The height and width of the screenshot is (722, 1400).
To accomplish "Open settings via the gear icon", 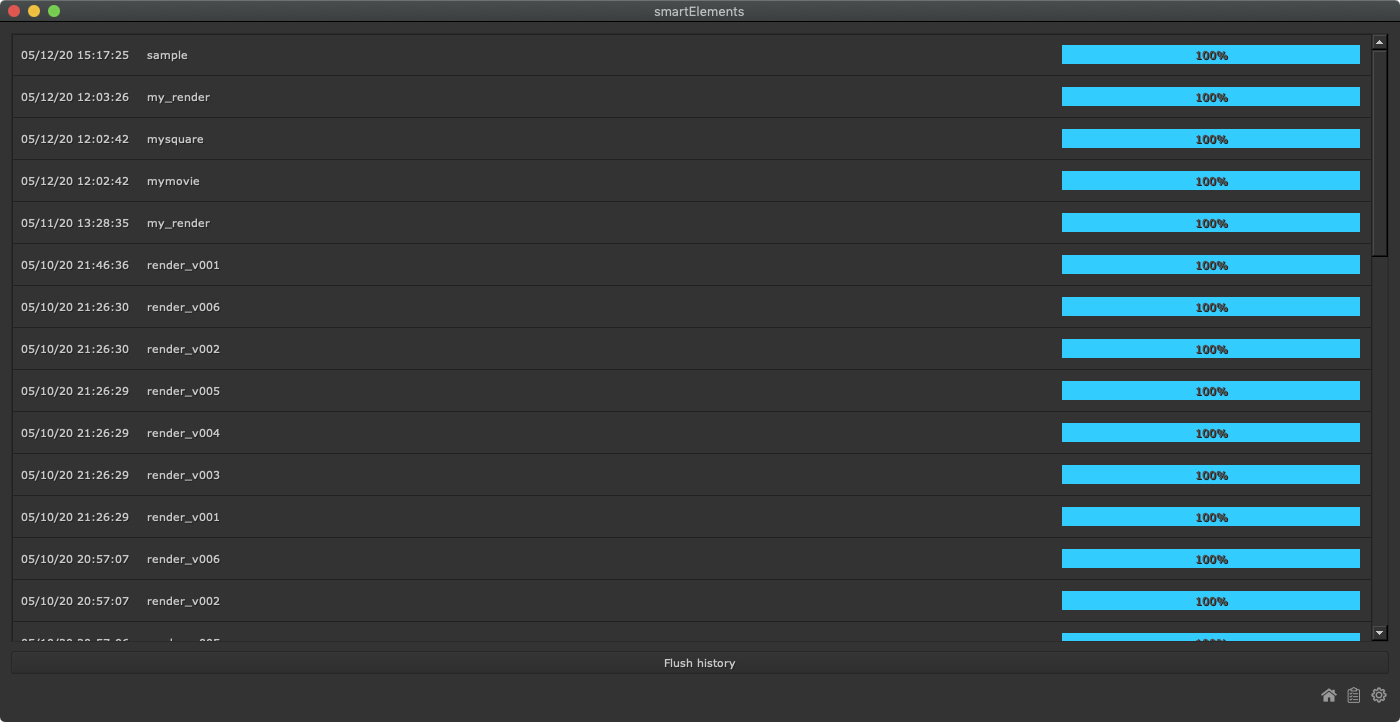I will click(1379, 695).
